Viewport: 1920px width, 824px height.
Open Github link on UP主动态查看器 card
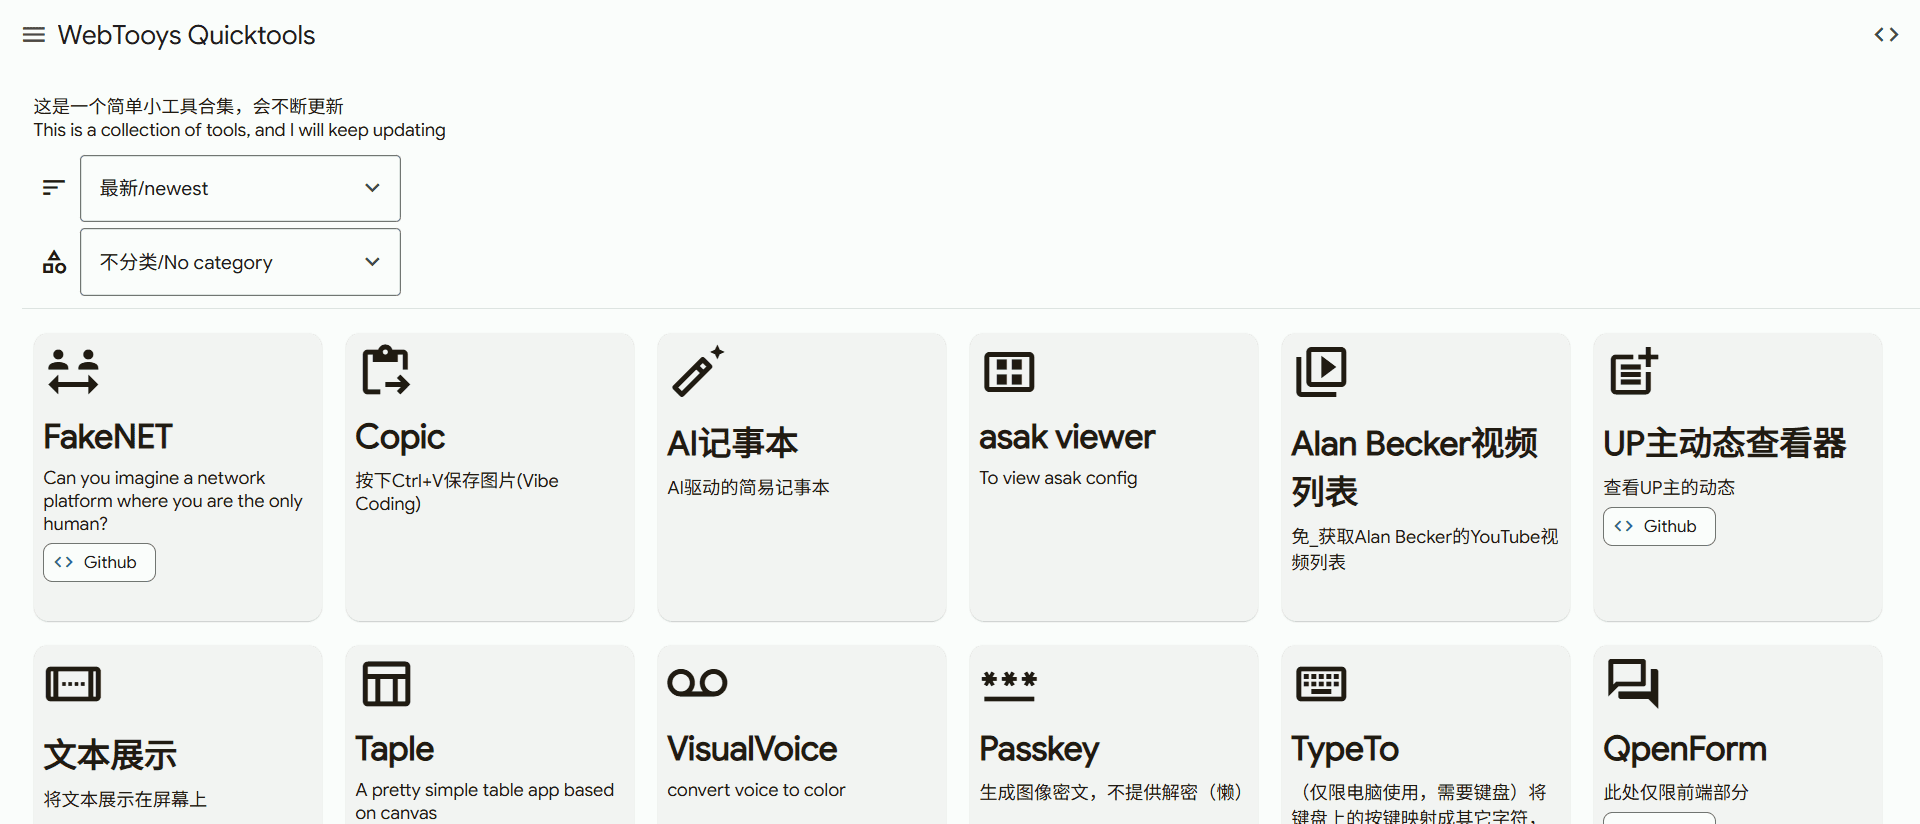pos(1659,526)
